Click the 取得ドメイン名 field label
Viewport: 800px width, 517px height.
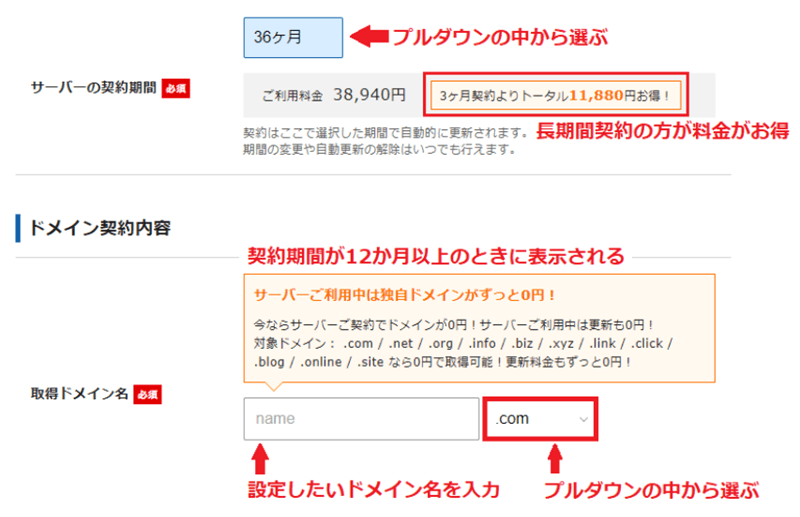pyautogui.click(x=79, y=394)
